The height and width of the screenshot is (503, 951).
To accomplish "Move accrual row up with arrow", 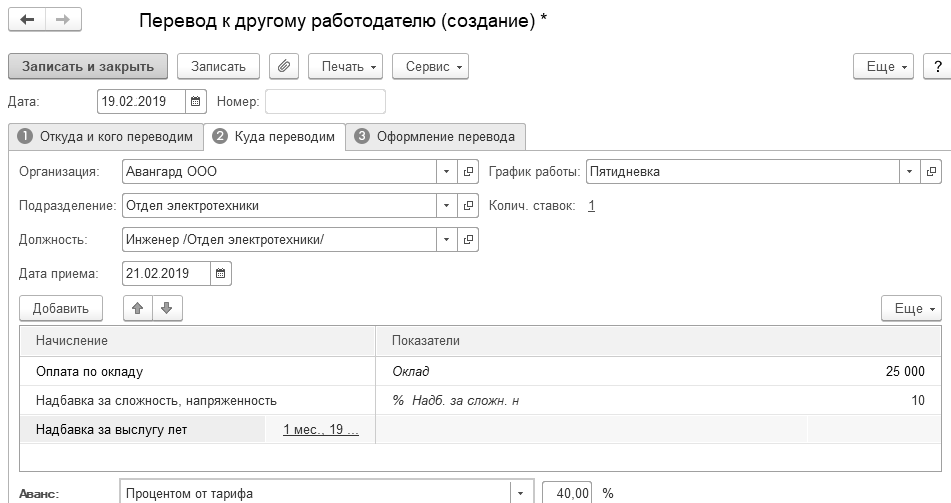I will (x=139, y=308).
